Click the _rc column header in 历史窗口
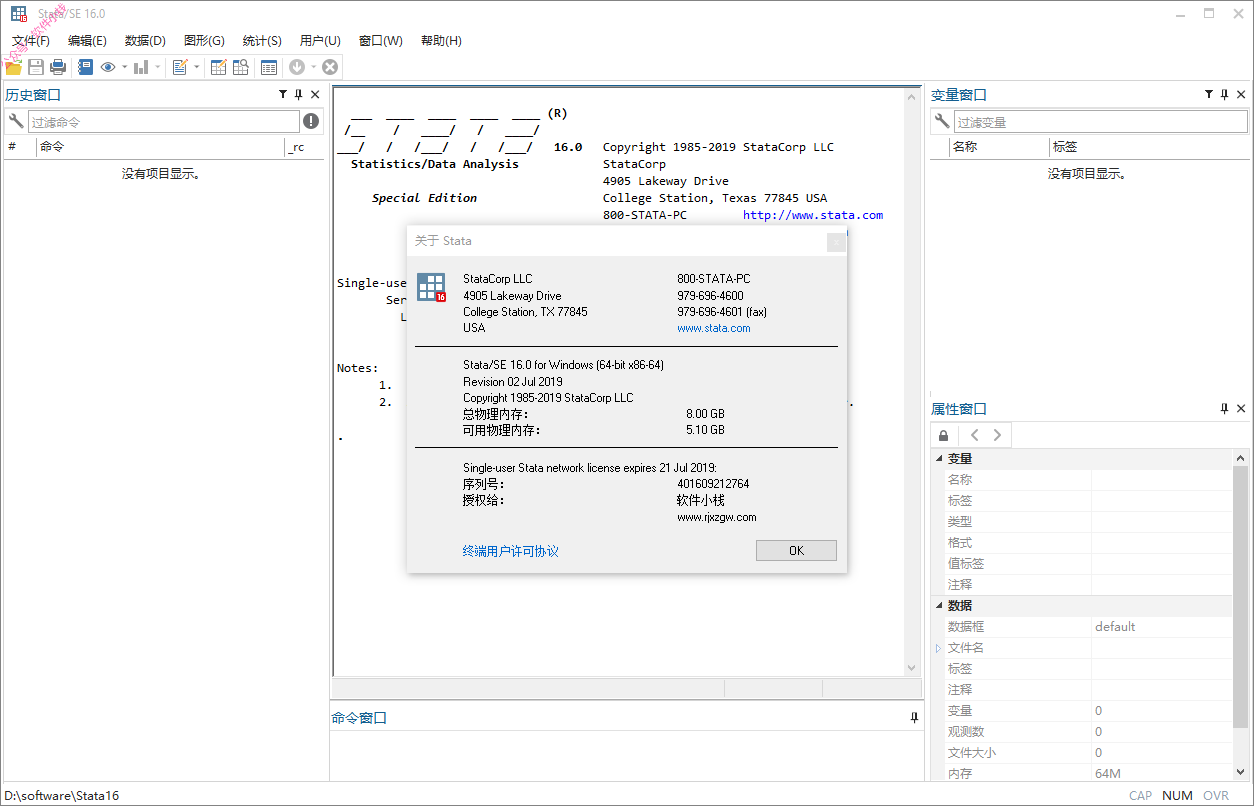The image size is (1254, 806). pos(304,147)
